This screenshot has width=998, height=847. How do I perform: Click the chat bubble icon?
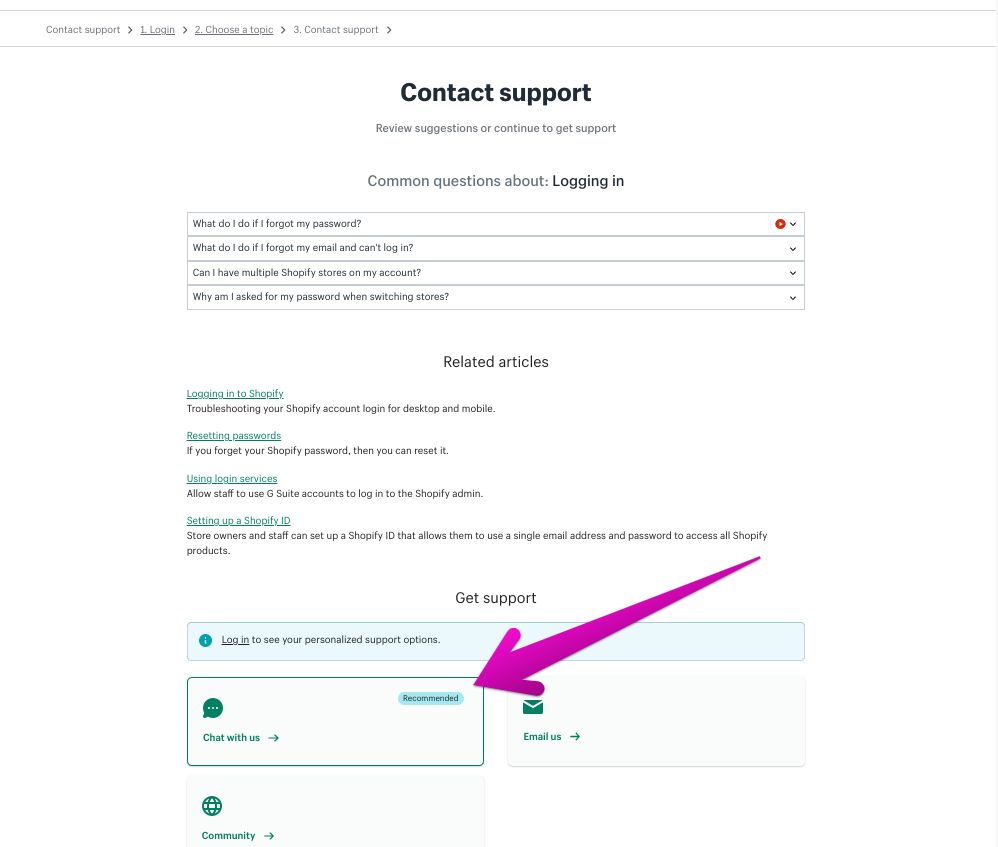212,708
